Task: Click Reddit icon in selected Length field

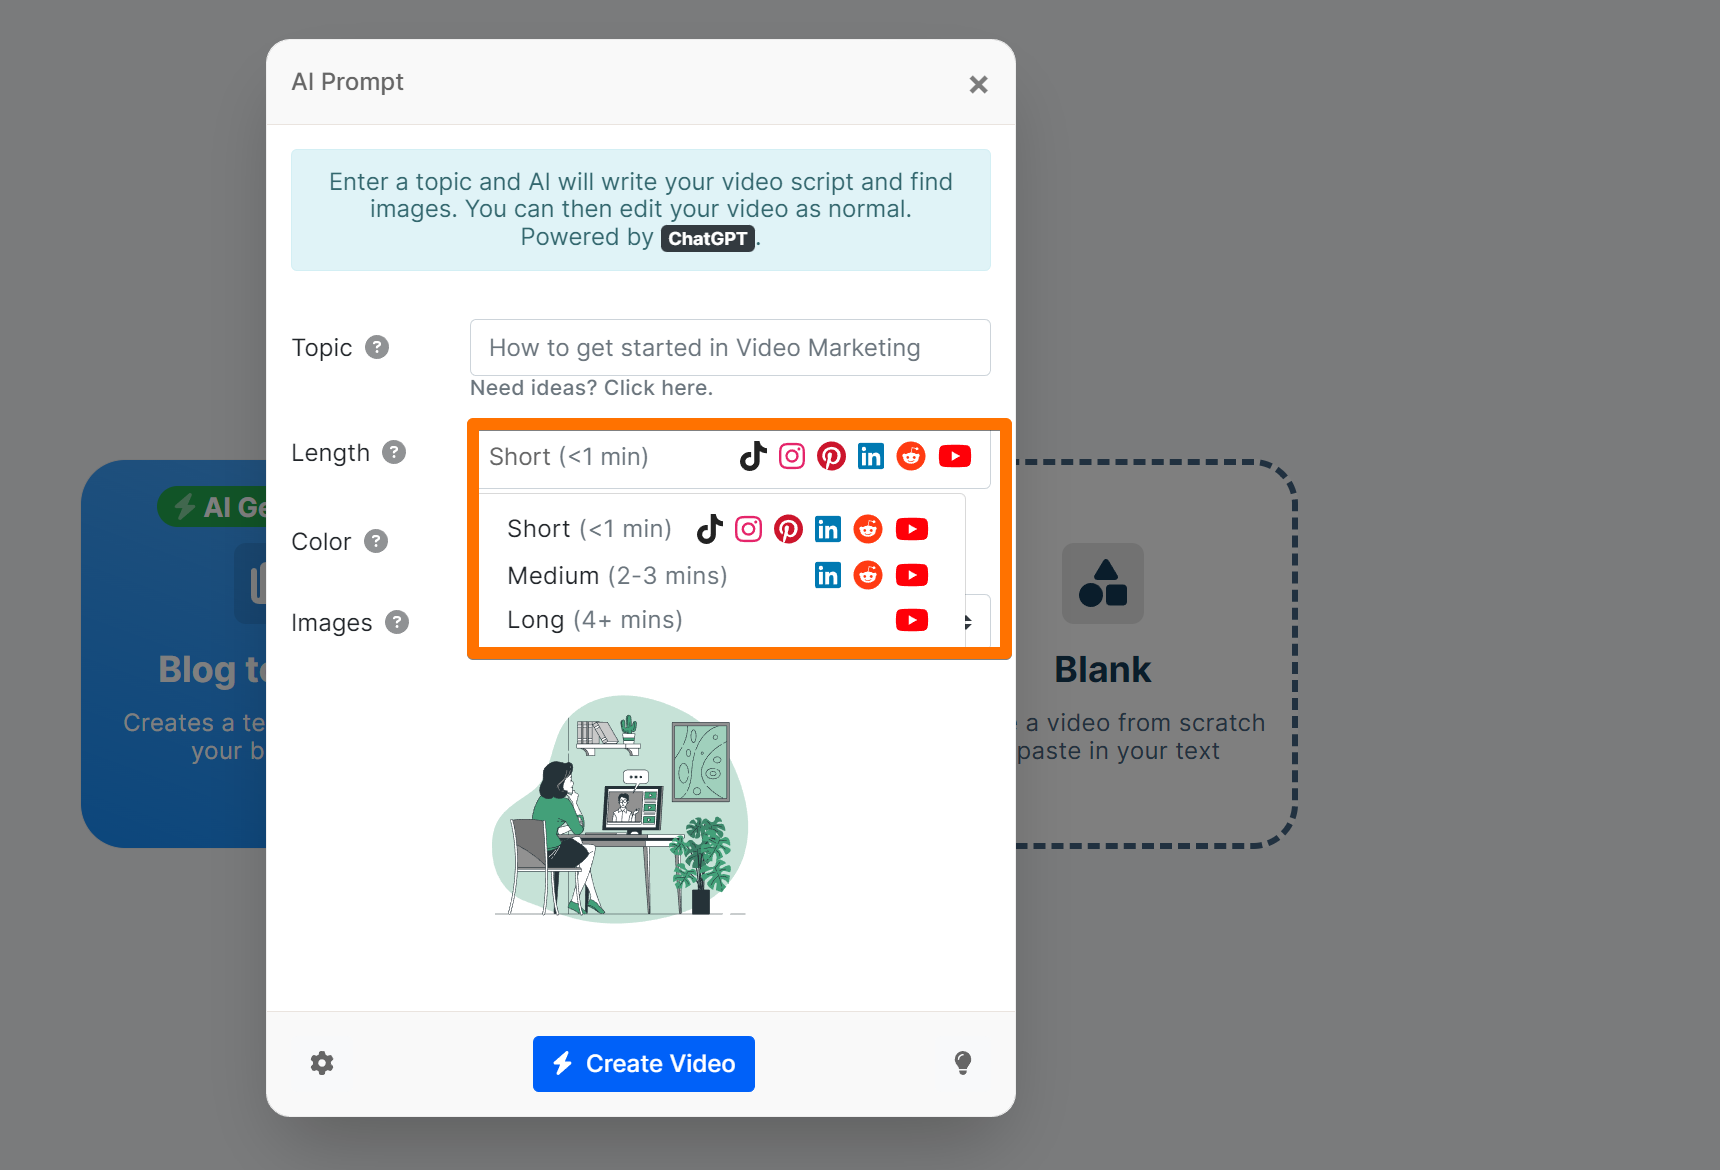Action: click(911, 456)
